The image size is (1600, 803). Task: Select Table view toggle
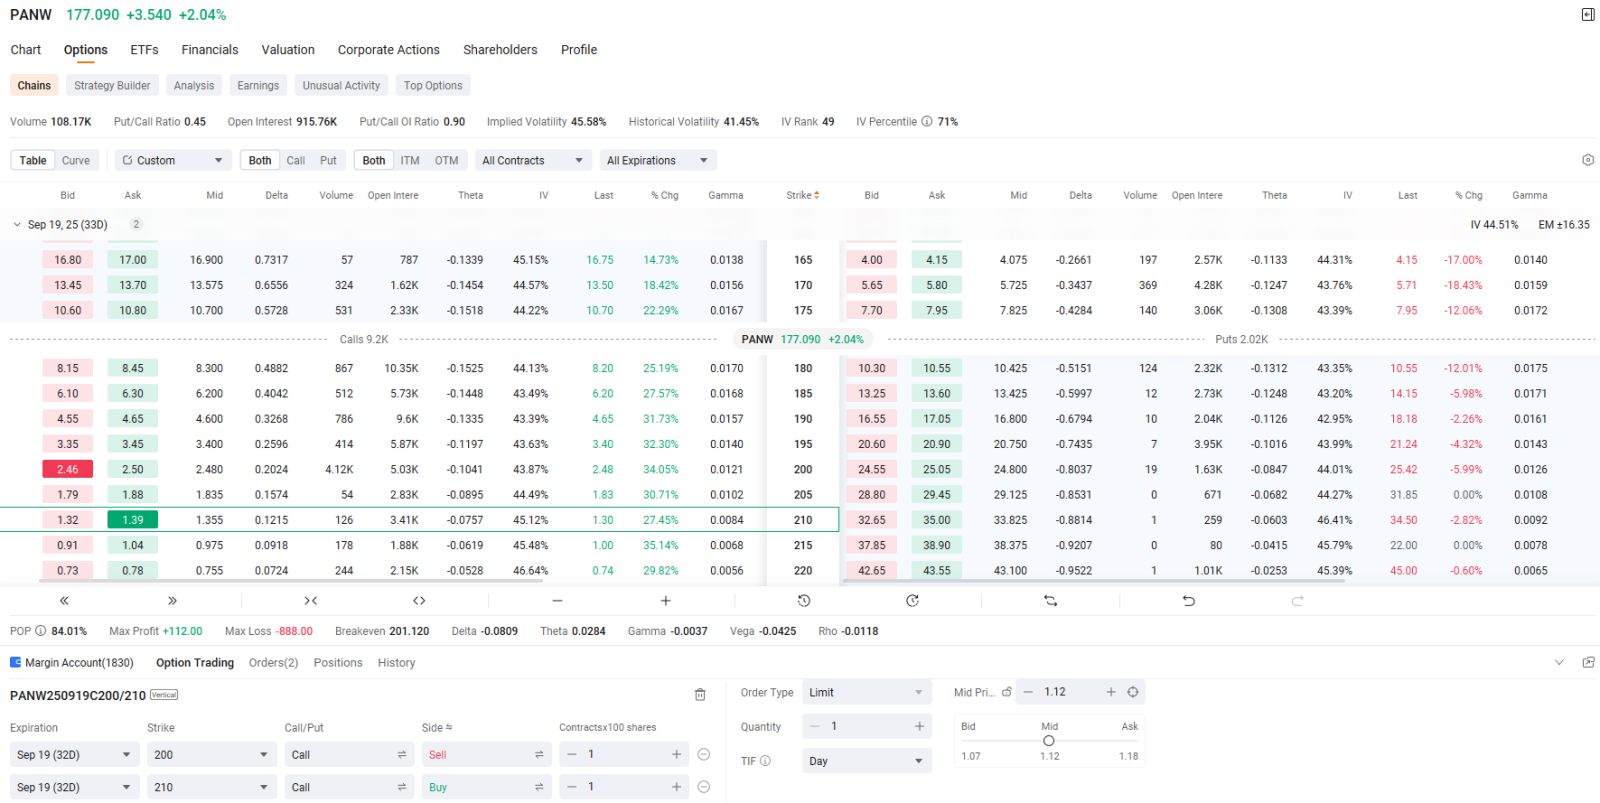pyautogui.click(x=33, y=160)
